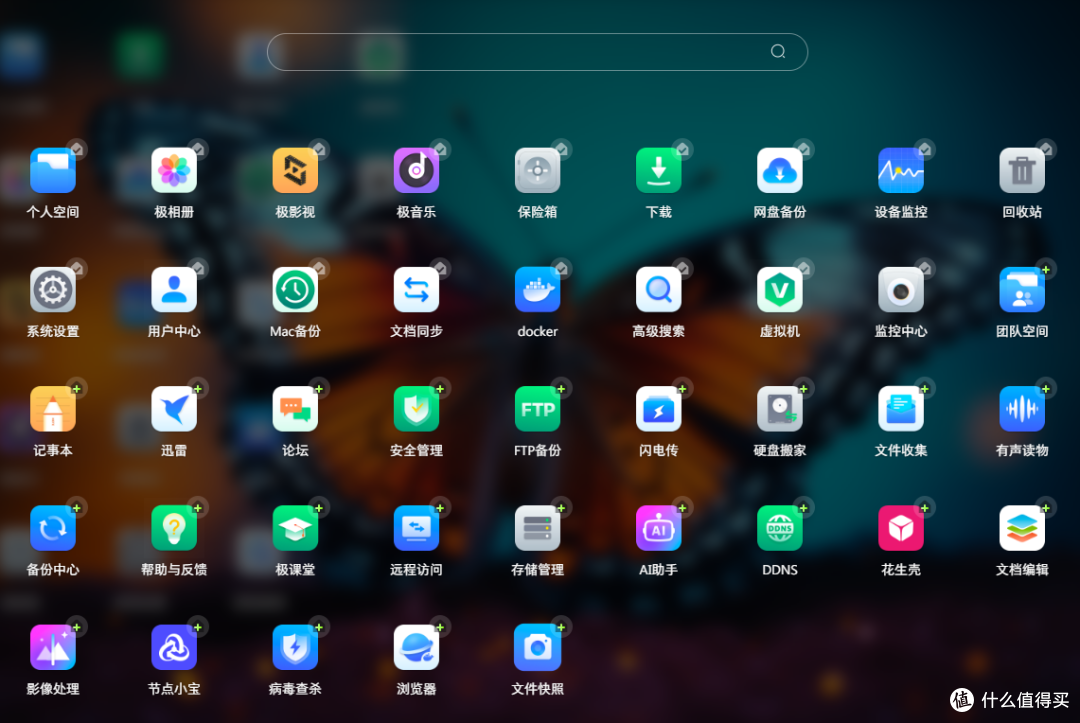Screen dimensions: 1080x723
Task: Launch the 节点小宝 app
Action: coord(174,648)
